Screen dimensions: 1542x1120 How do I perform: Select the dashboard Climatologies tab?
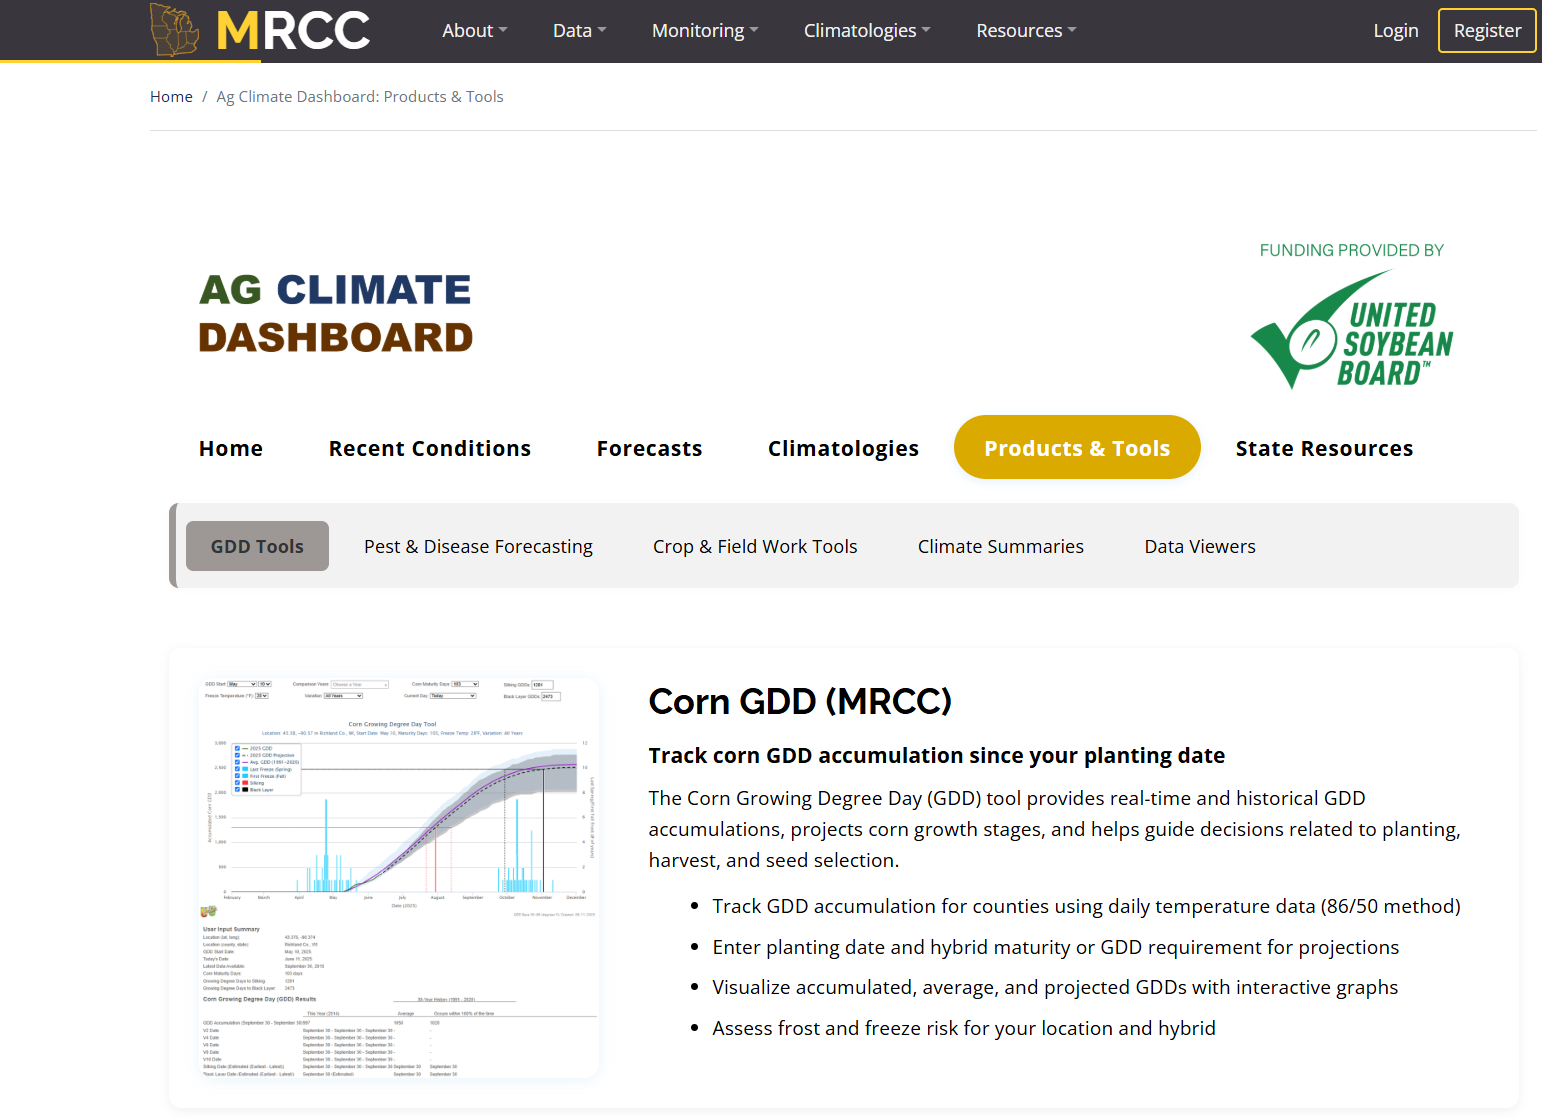click(844, 448)
